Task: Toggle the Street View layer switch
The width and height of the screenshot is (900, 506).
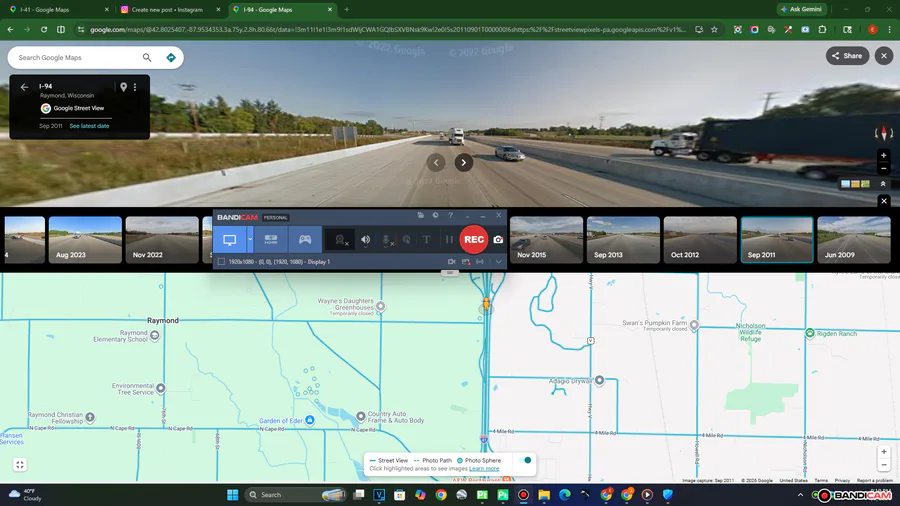Action: coord(525,460)
